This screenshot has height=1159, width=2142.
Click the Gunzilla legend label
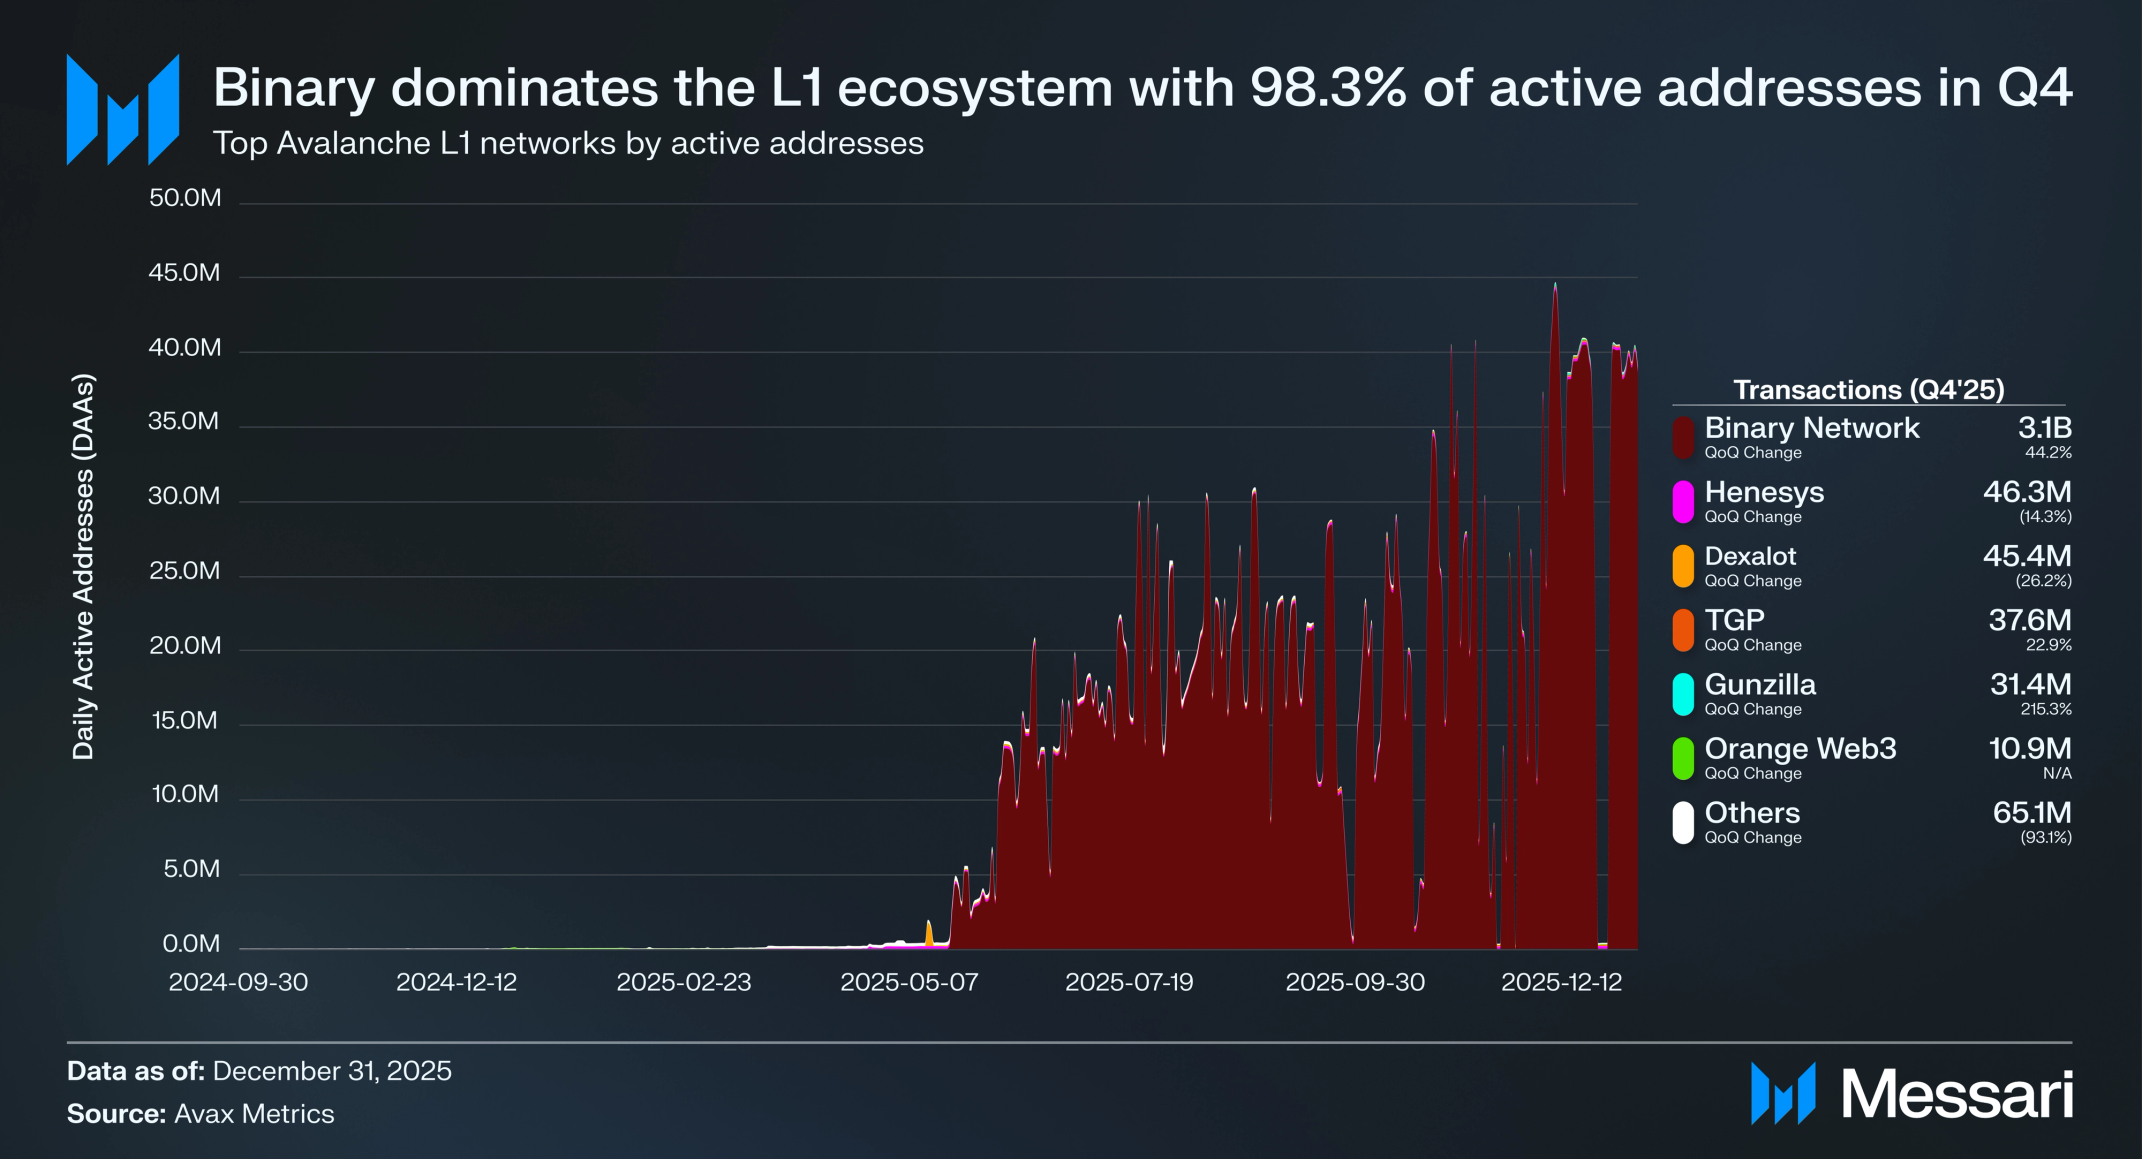(x=1760, y=685)
